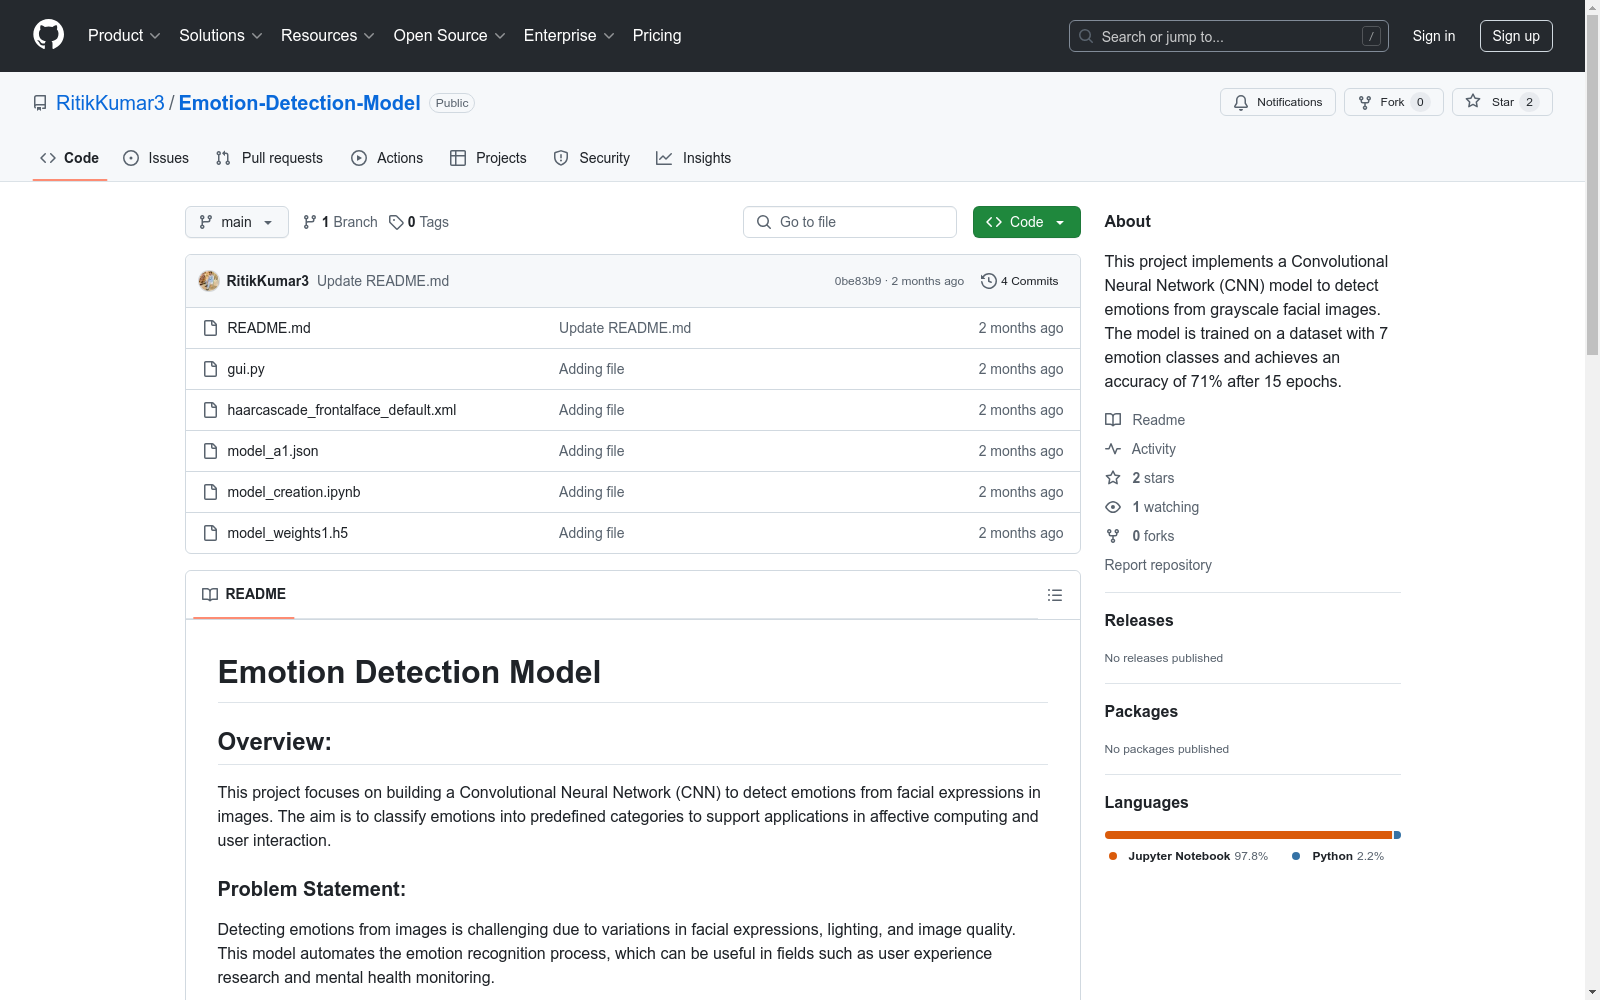Open the model_creation.ipynb file
Image resolution: width=1600 pixels, height=1000 pixels.
tap(294, 492)
